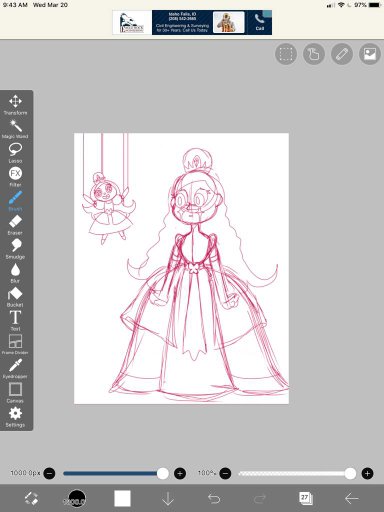
Task: Toggle the selection area button
Action: pos(286,54)
